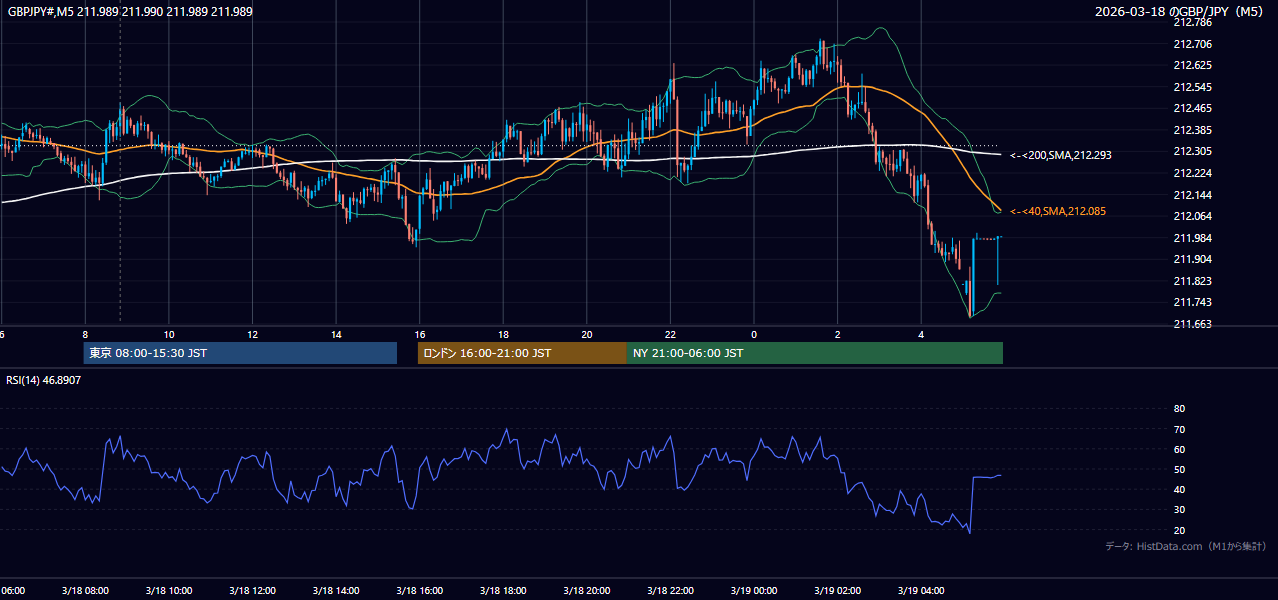This screenshot has width=1278, height=600.
Task: Click the bottom time label 3/18 10:00
Action: (169, 591)
